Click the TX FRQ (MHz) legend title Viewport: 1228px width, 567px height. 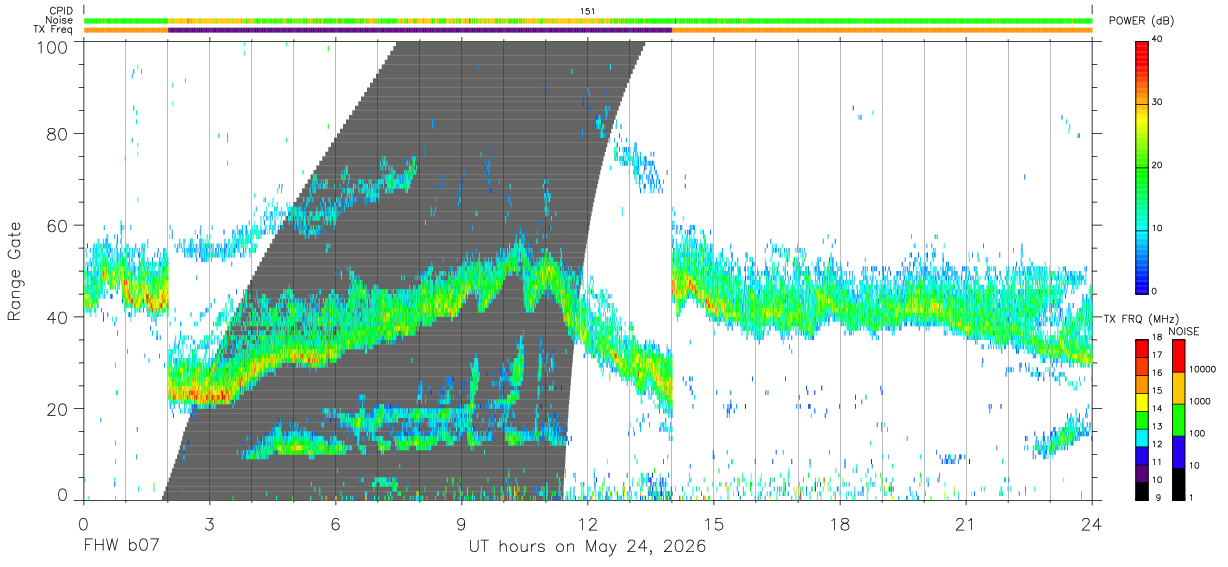coord(1142,319)
